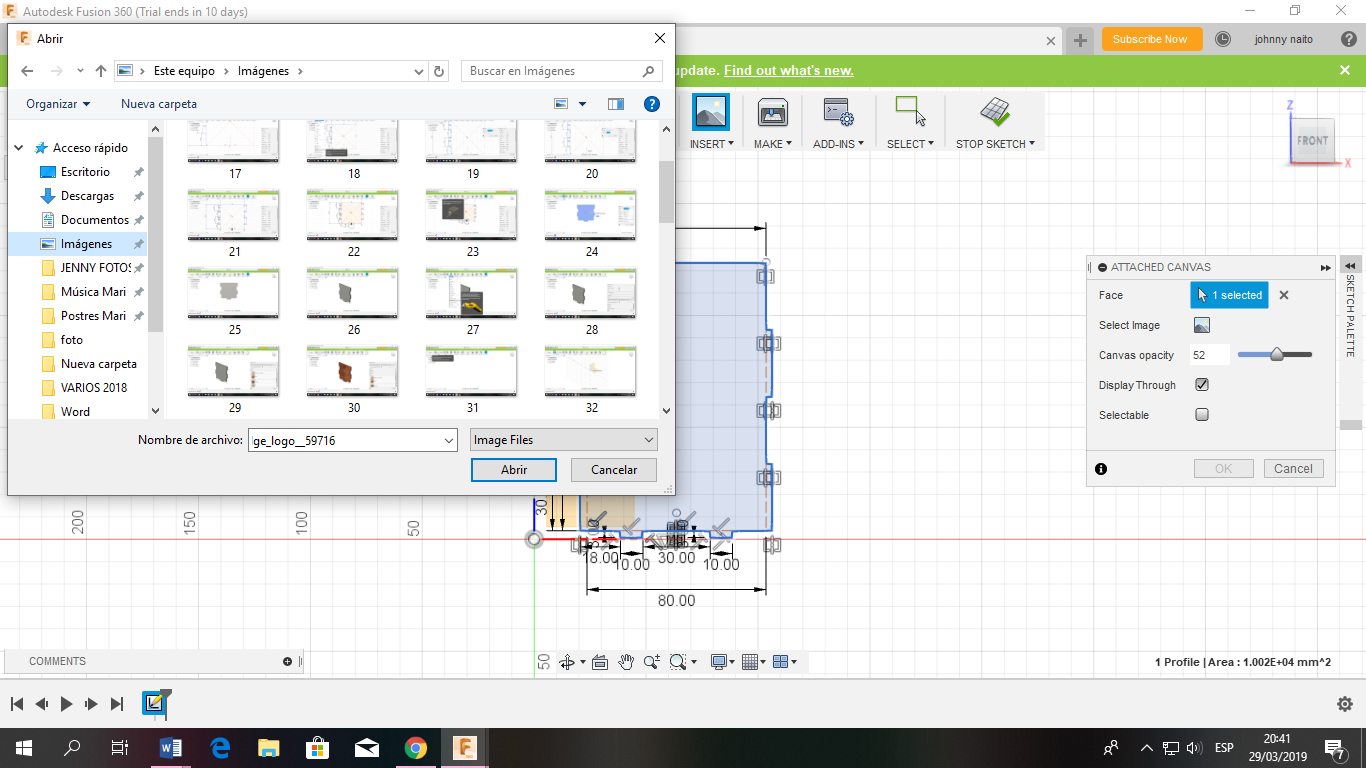Click the Select Image icon in Attached Canvas

[x=1202, y=325]
